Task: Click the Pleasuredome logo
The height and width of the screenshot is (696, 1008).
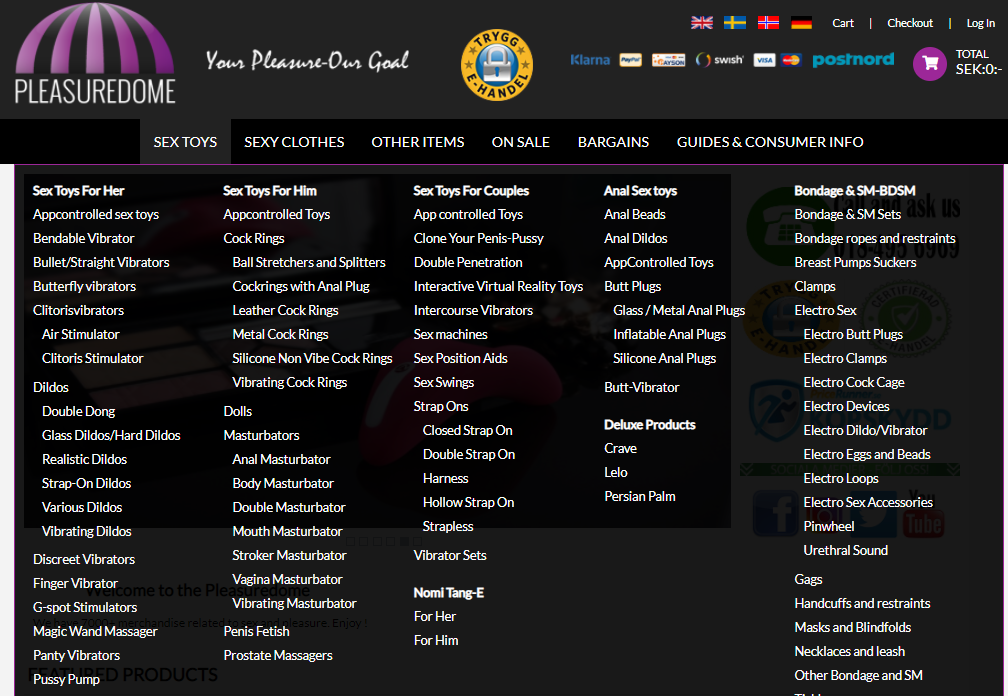Action: 95,55
